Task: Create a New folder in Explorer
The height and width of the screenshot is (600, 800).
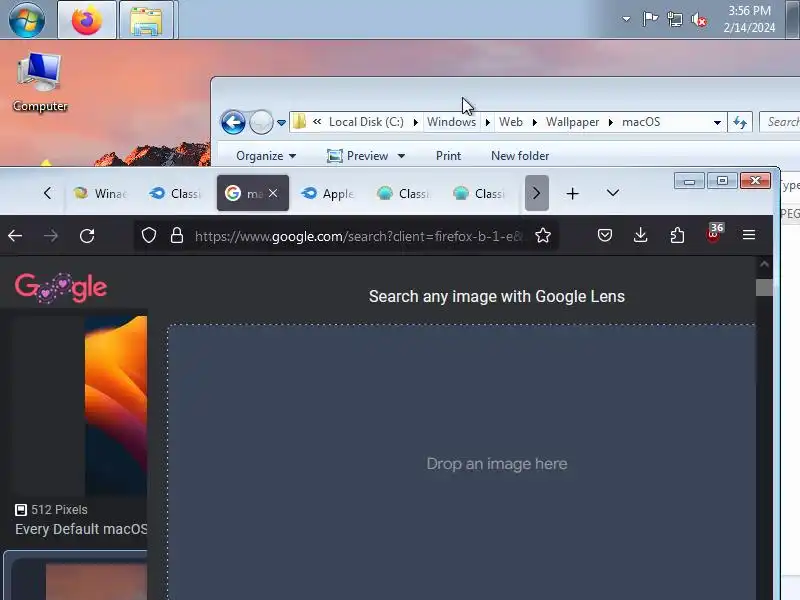Action: [x=520, y=156]
